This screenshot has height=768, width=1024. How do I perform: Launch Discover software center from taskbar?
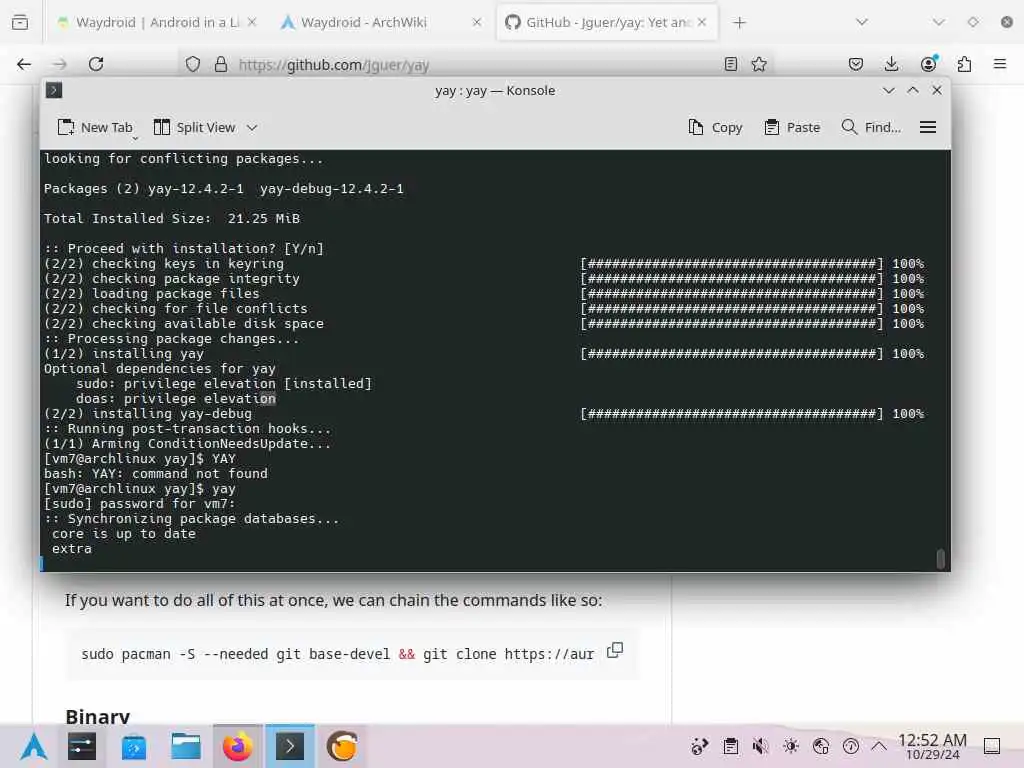[x=134, y=746]
